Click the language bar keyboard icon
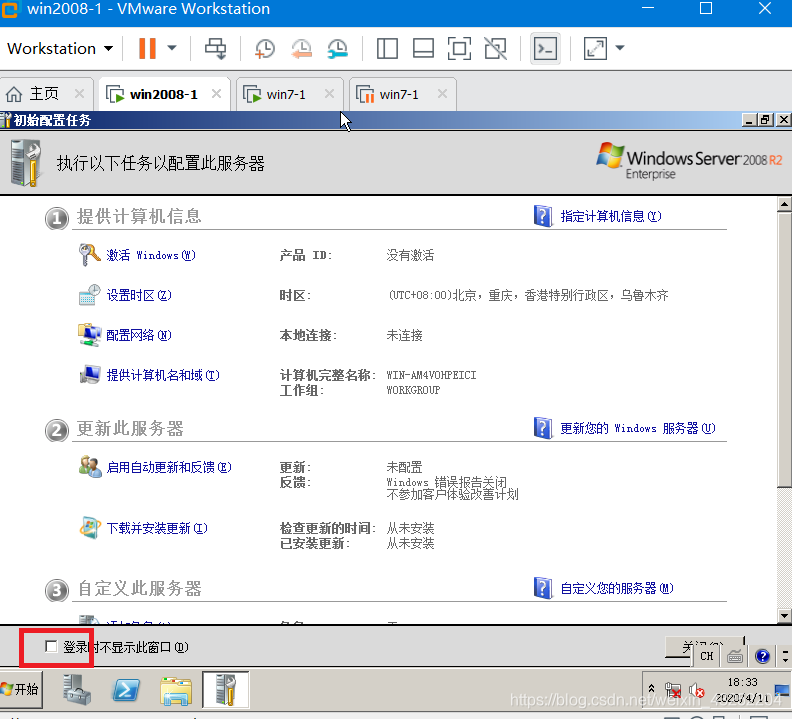 [x=735, y=656]
